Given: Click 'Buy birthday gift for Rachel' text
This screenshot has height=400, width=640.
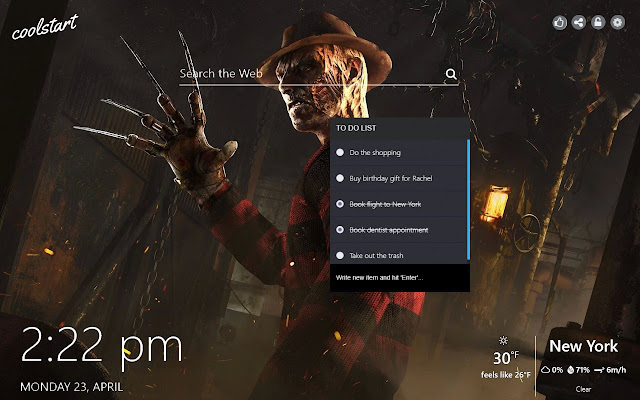Looking at the screenshot, I should click(391, 178).
